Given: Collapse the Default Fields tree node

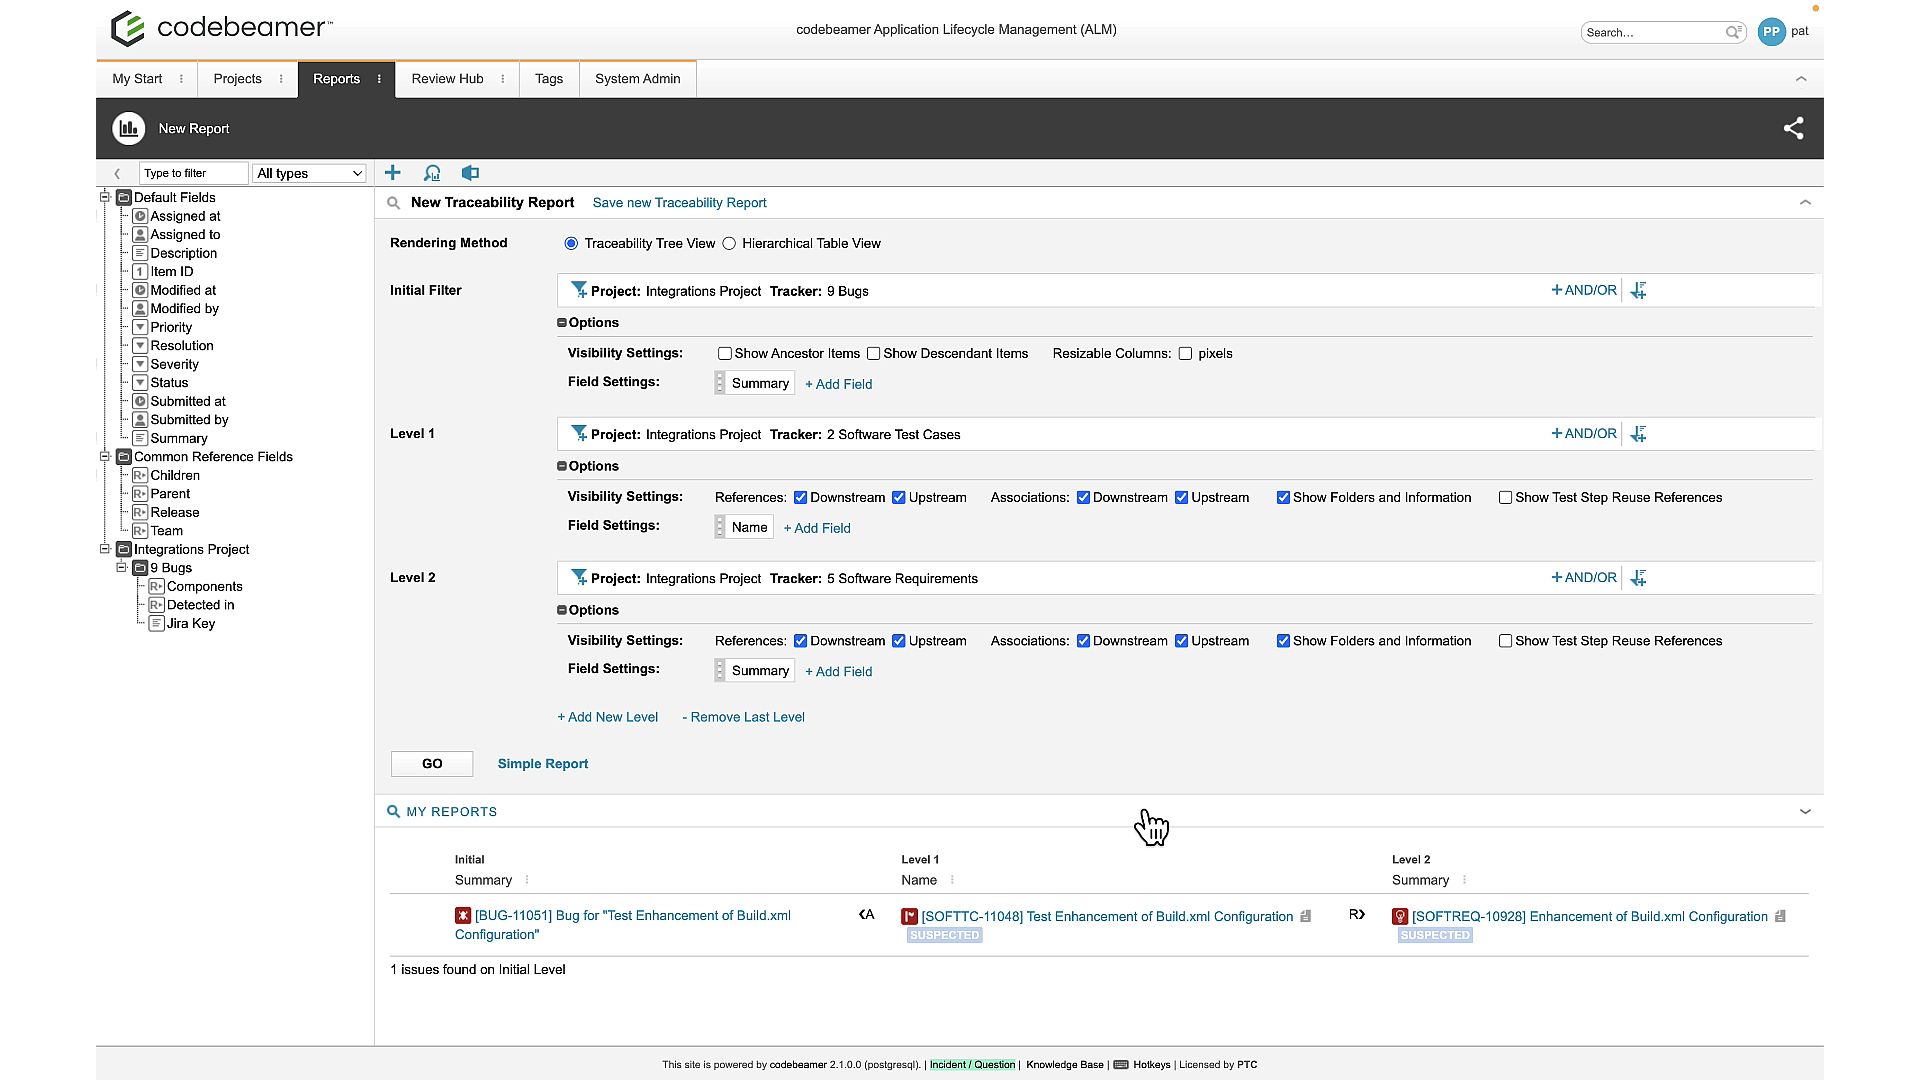Looking at the screenshot, I should (105, 197).
